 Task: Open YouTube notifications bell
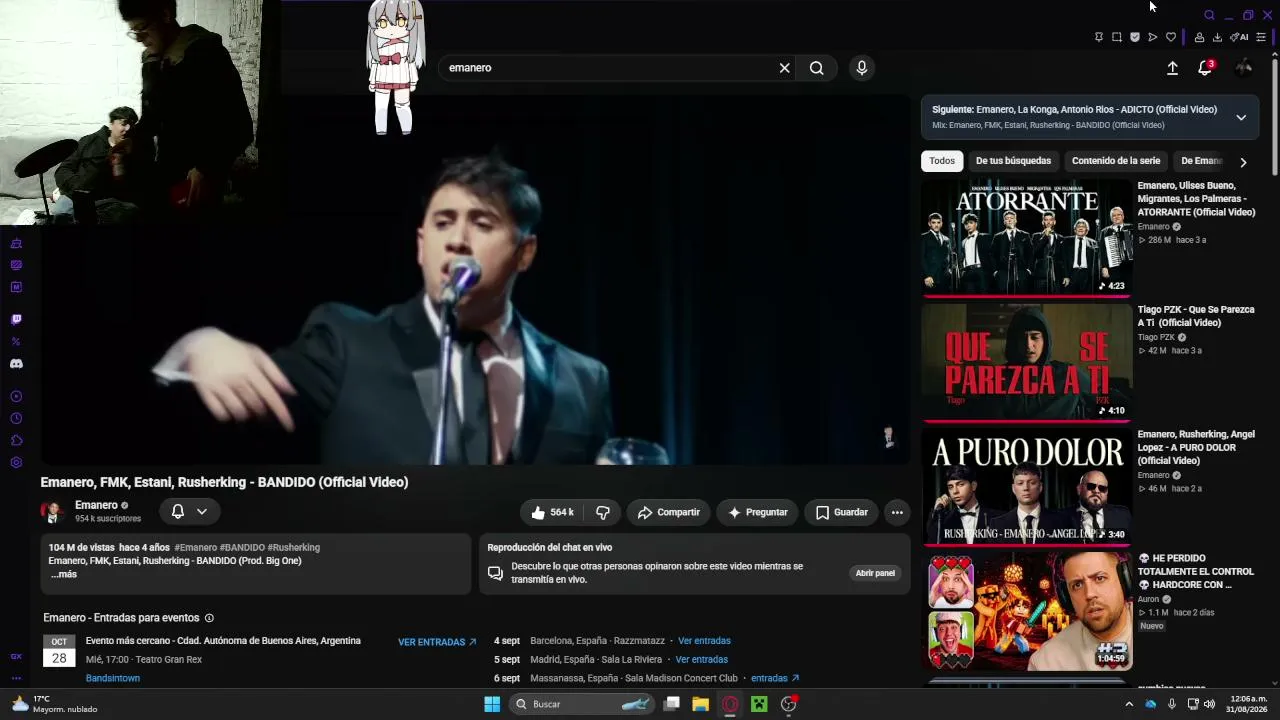click(x=1205, y=68)
